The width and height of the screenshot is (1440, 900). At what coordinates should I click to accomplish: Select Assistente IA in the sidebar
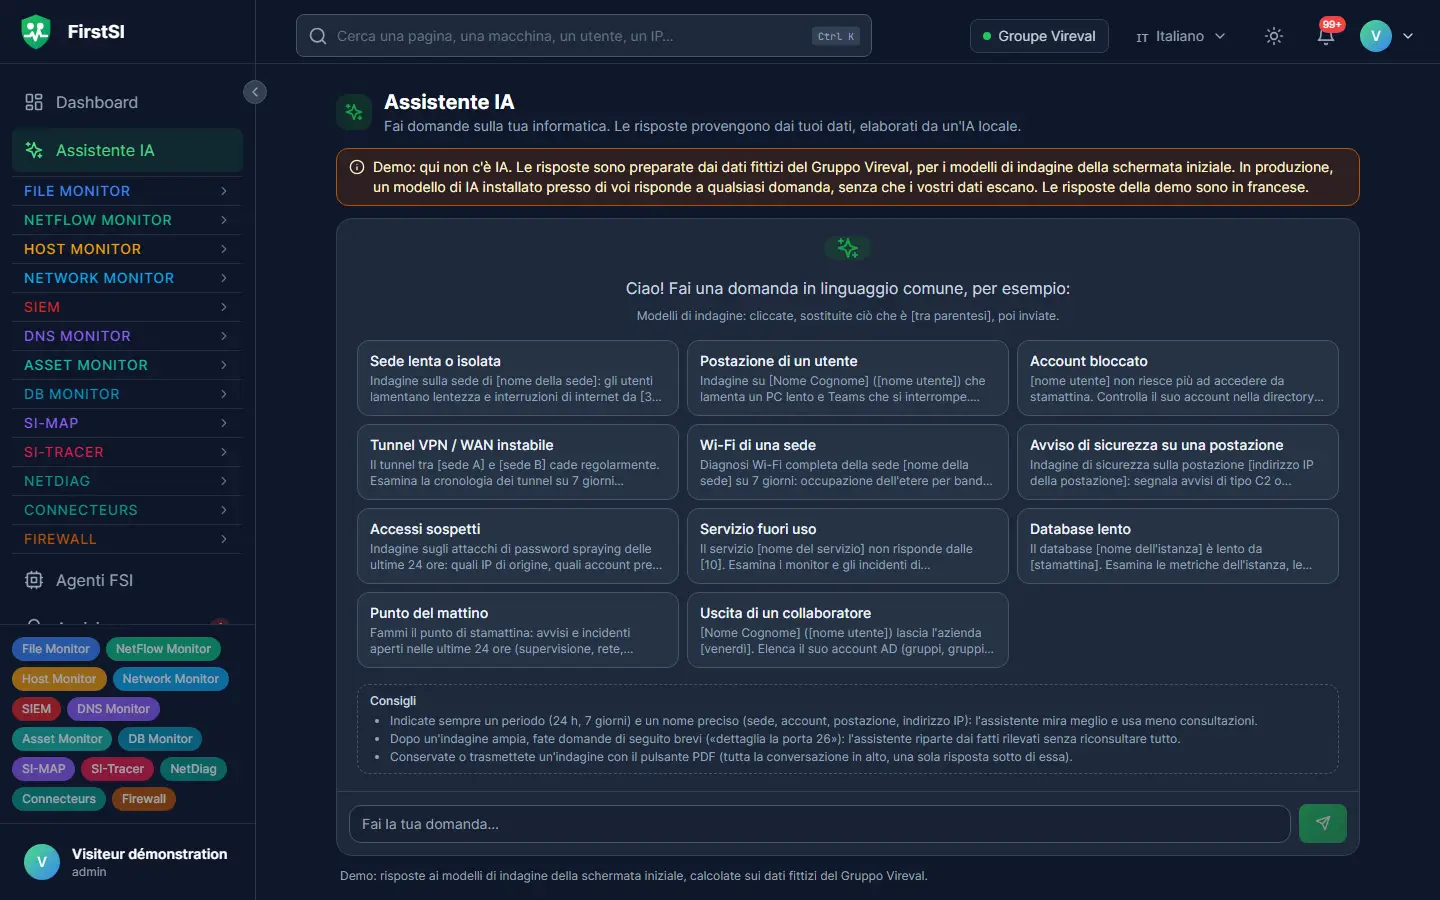[x=127, y=150]
